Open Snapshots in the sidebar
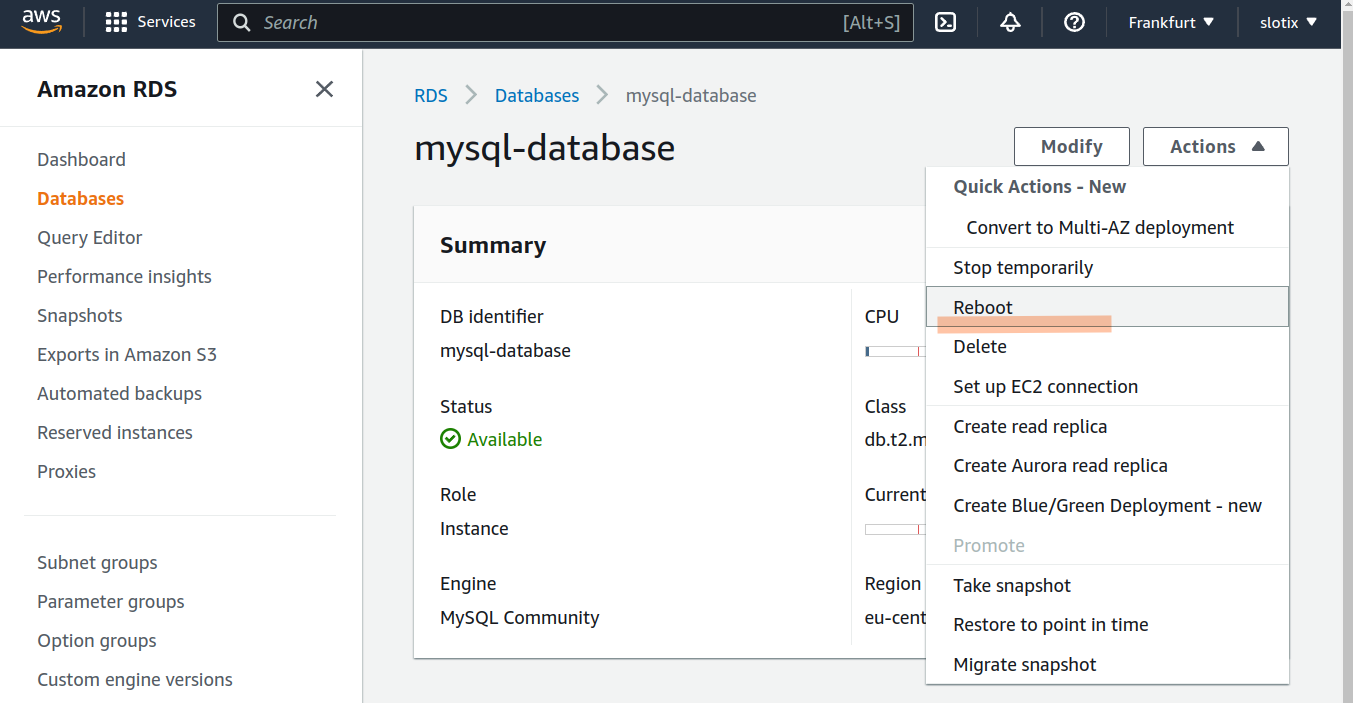 (x=80, y=316)
